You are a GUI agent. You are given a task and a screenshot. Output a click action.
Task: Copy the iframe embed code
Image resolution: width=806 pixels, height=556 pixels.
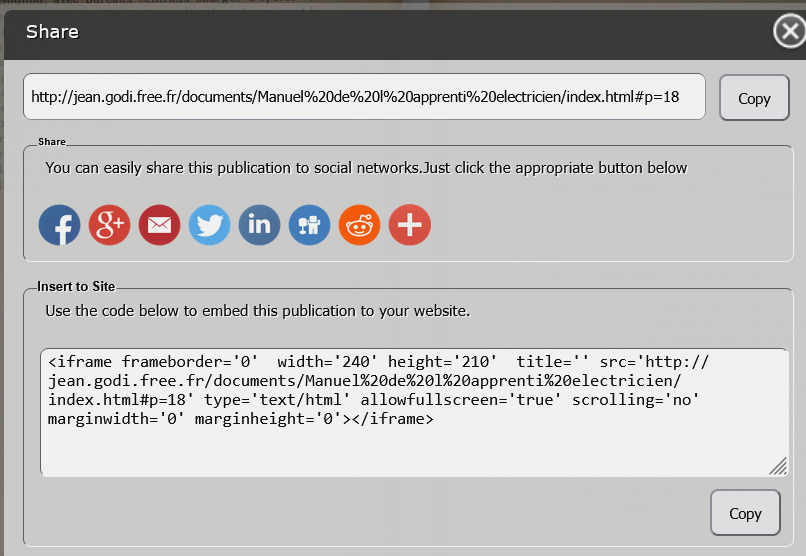tap(745, 513)
